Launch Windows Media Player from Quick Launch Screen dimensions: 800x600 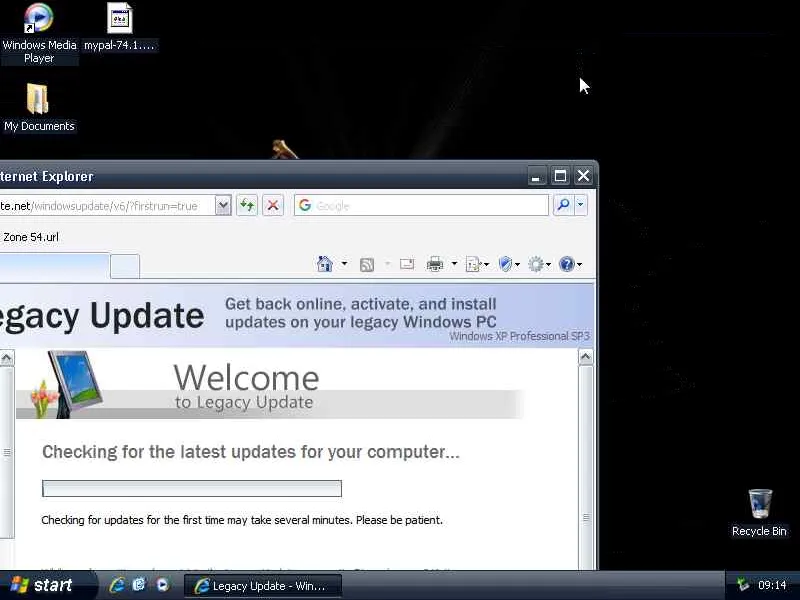pos(163,585)
